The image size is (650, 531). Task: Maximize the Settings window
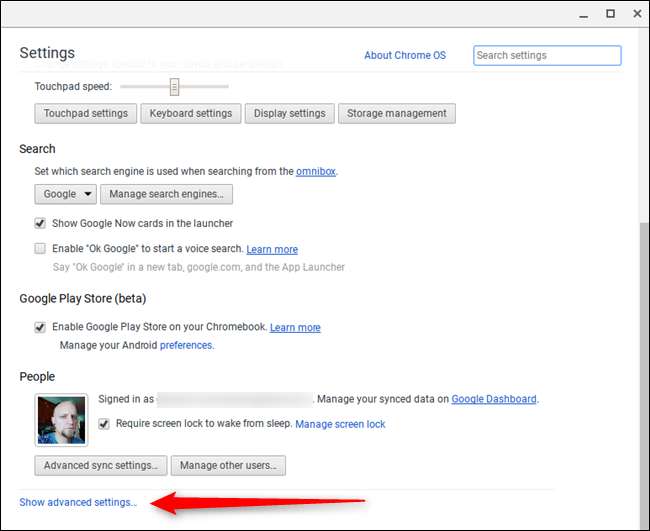tap(611, 14)
